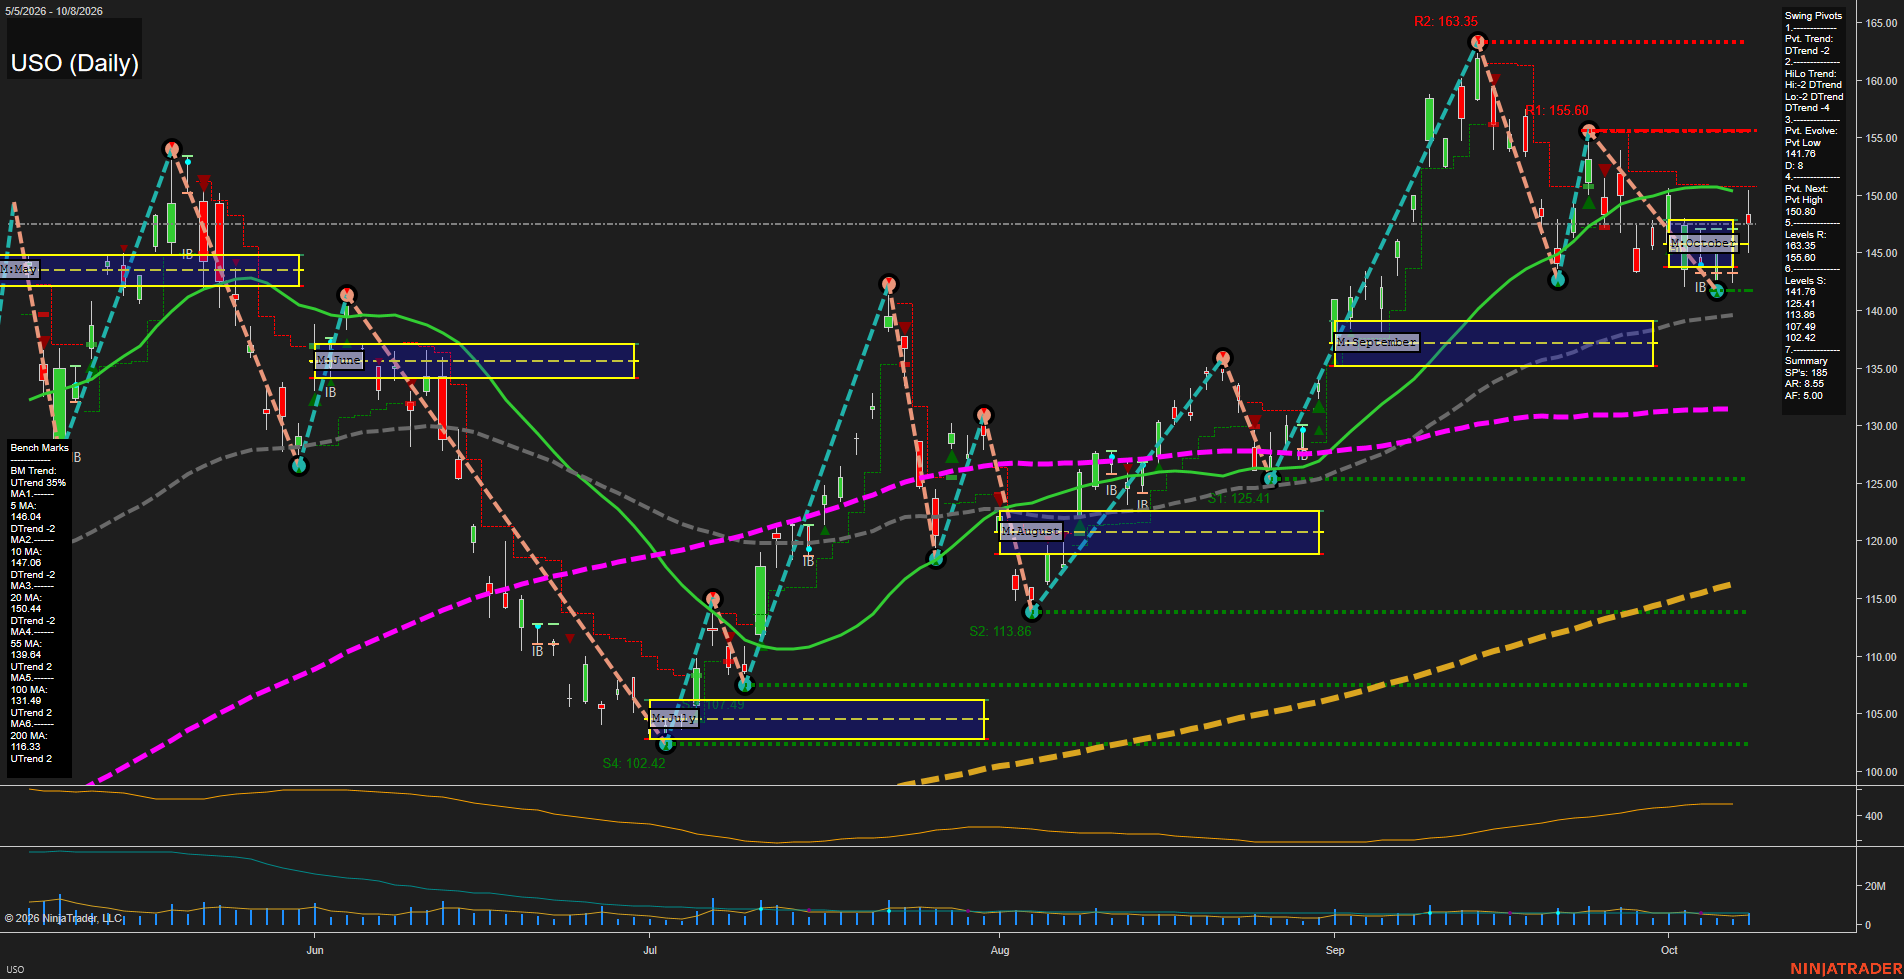1904x979 pixels.
Task: Click the Levels R: entry in Swing Pivots
Action: tap(1805, 235)
